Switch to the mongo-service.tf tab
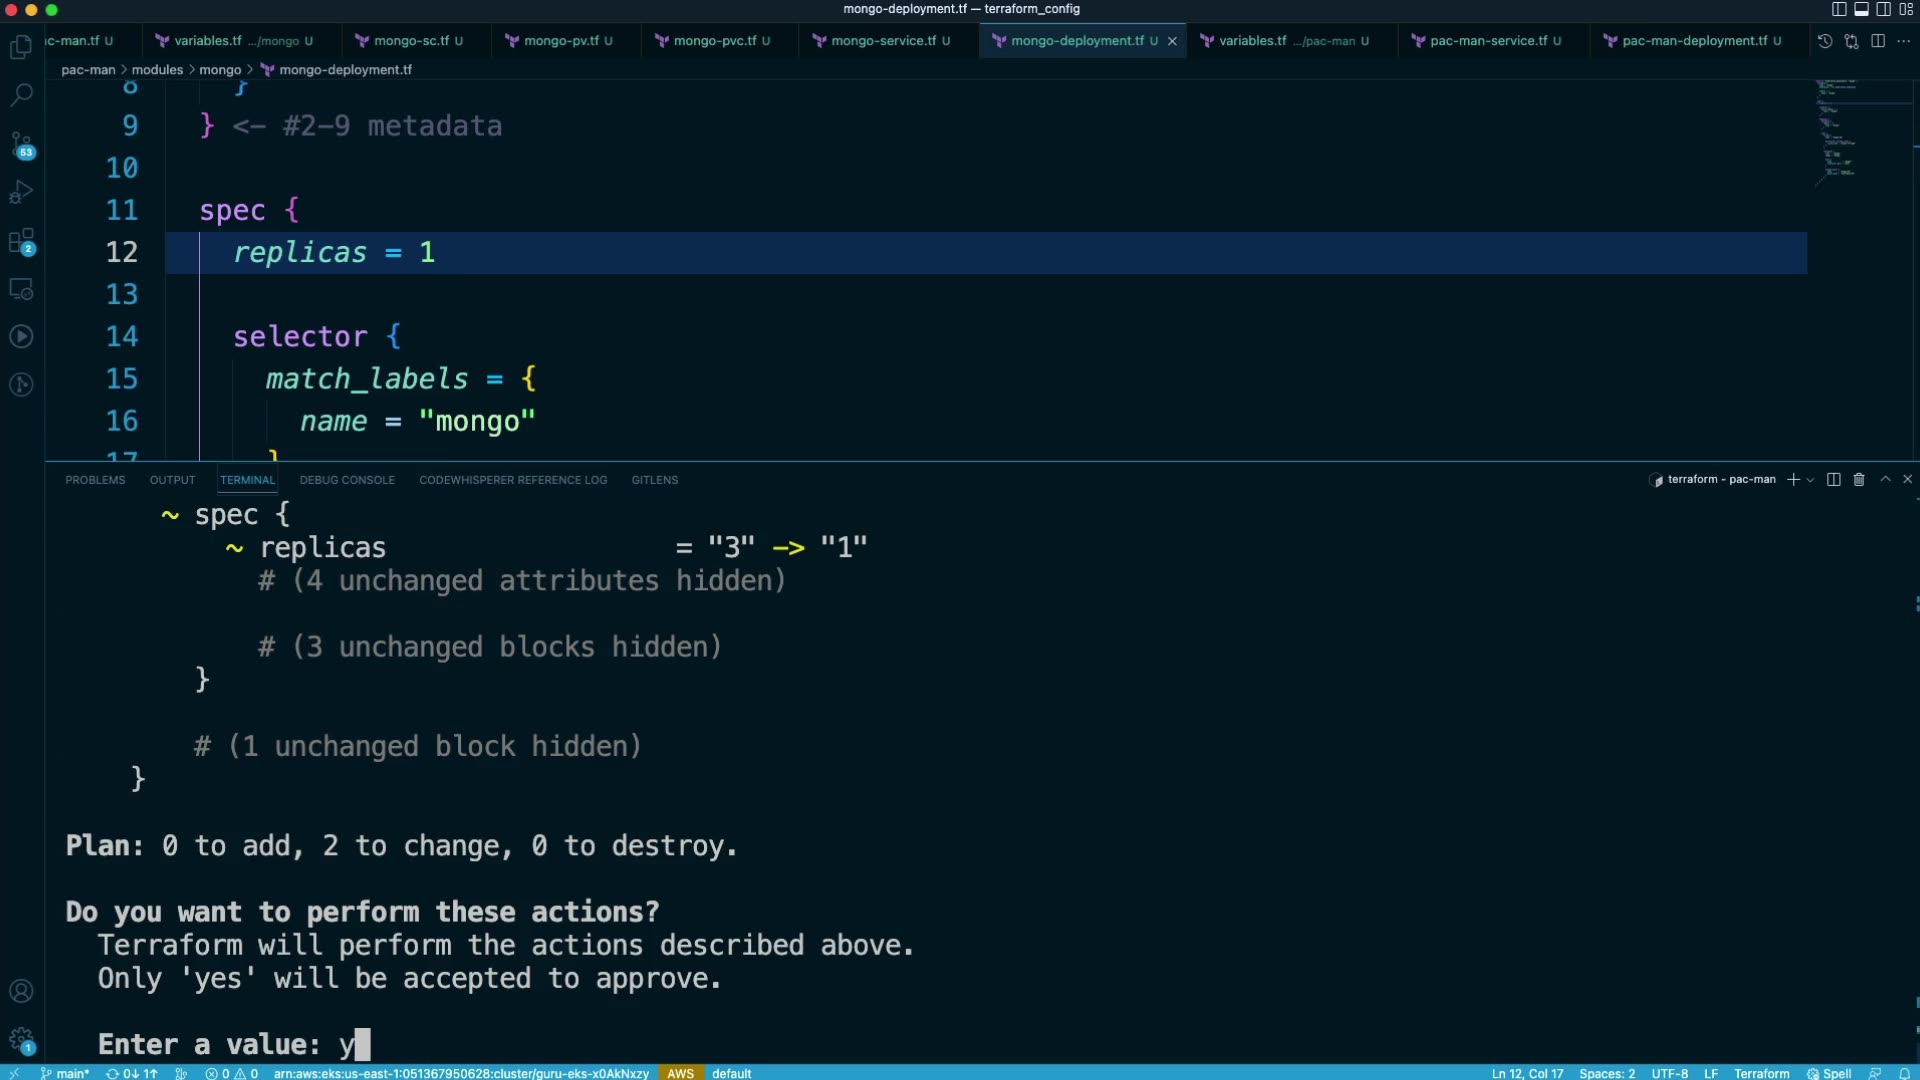 (884, 41)
